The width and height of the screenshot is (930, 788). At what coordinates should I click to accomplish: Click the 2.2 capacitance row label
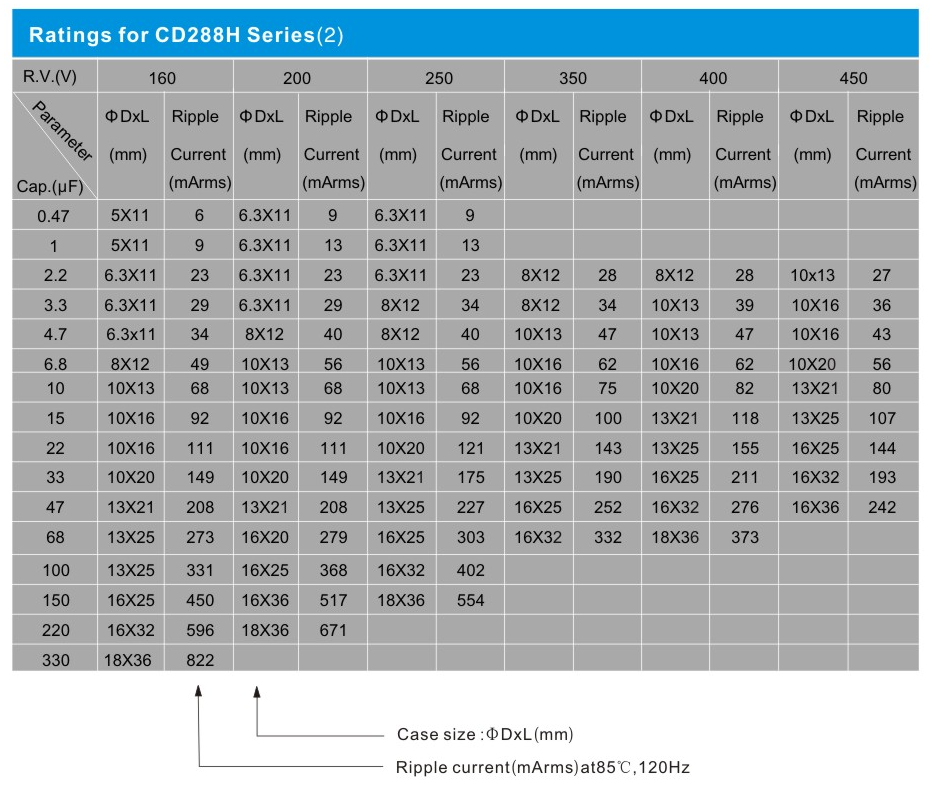[x=55, y=276]
